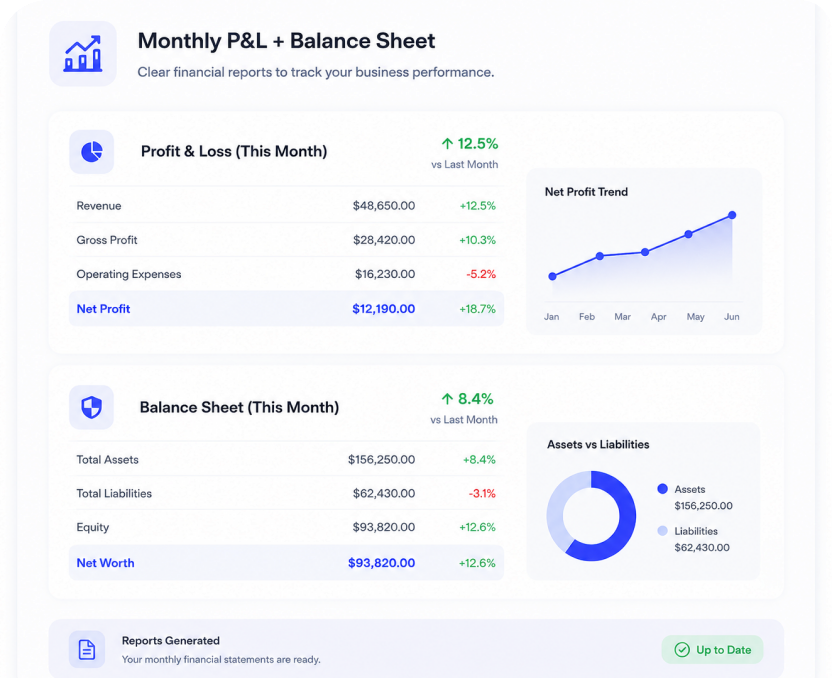
Task: Click the Profit & Loss (This Month) heading
Action: 234,152
